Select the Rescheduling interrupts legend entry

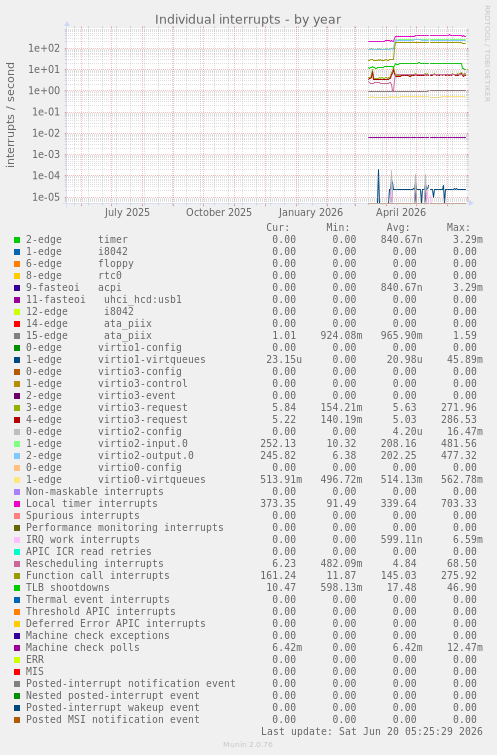94,563
